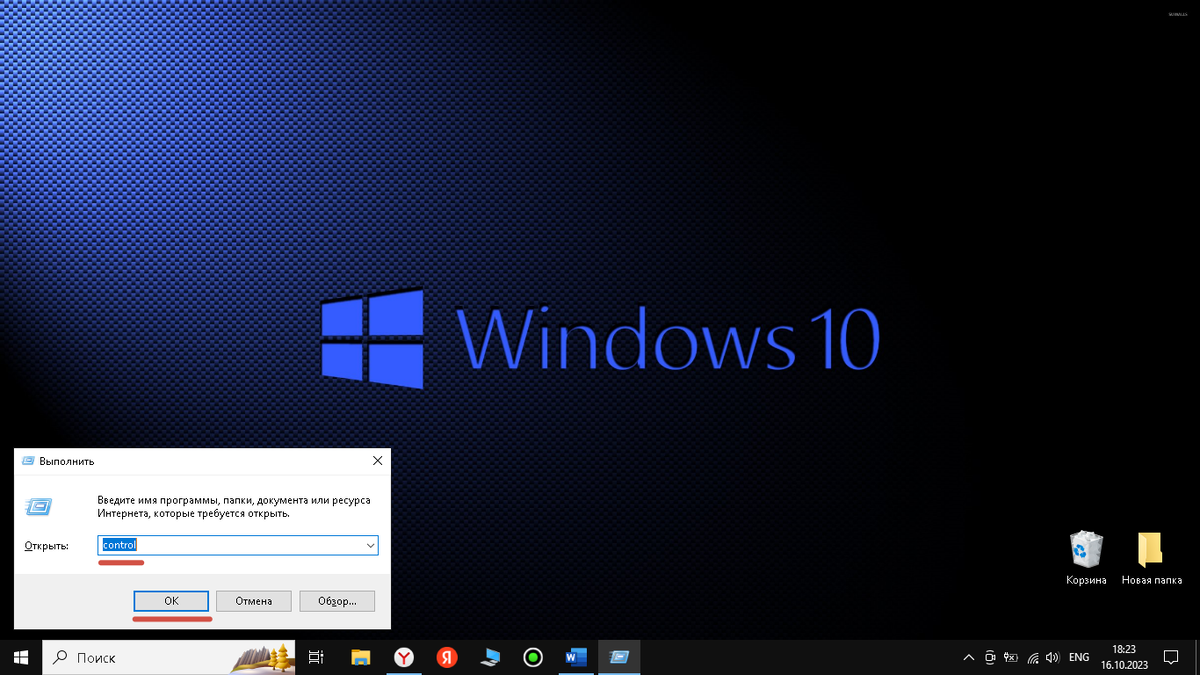Image resolution: width=1200 pixels, height=675 pixels.
Task: Select the Новая папка folder on desktop
Action: coord(1152,558)
